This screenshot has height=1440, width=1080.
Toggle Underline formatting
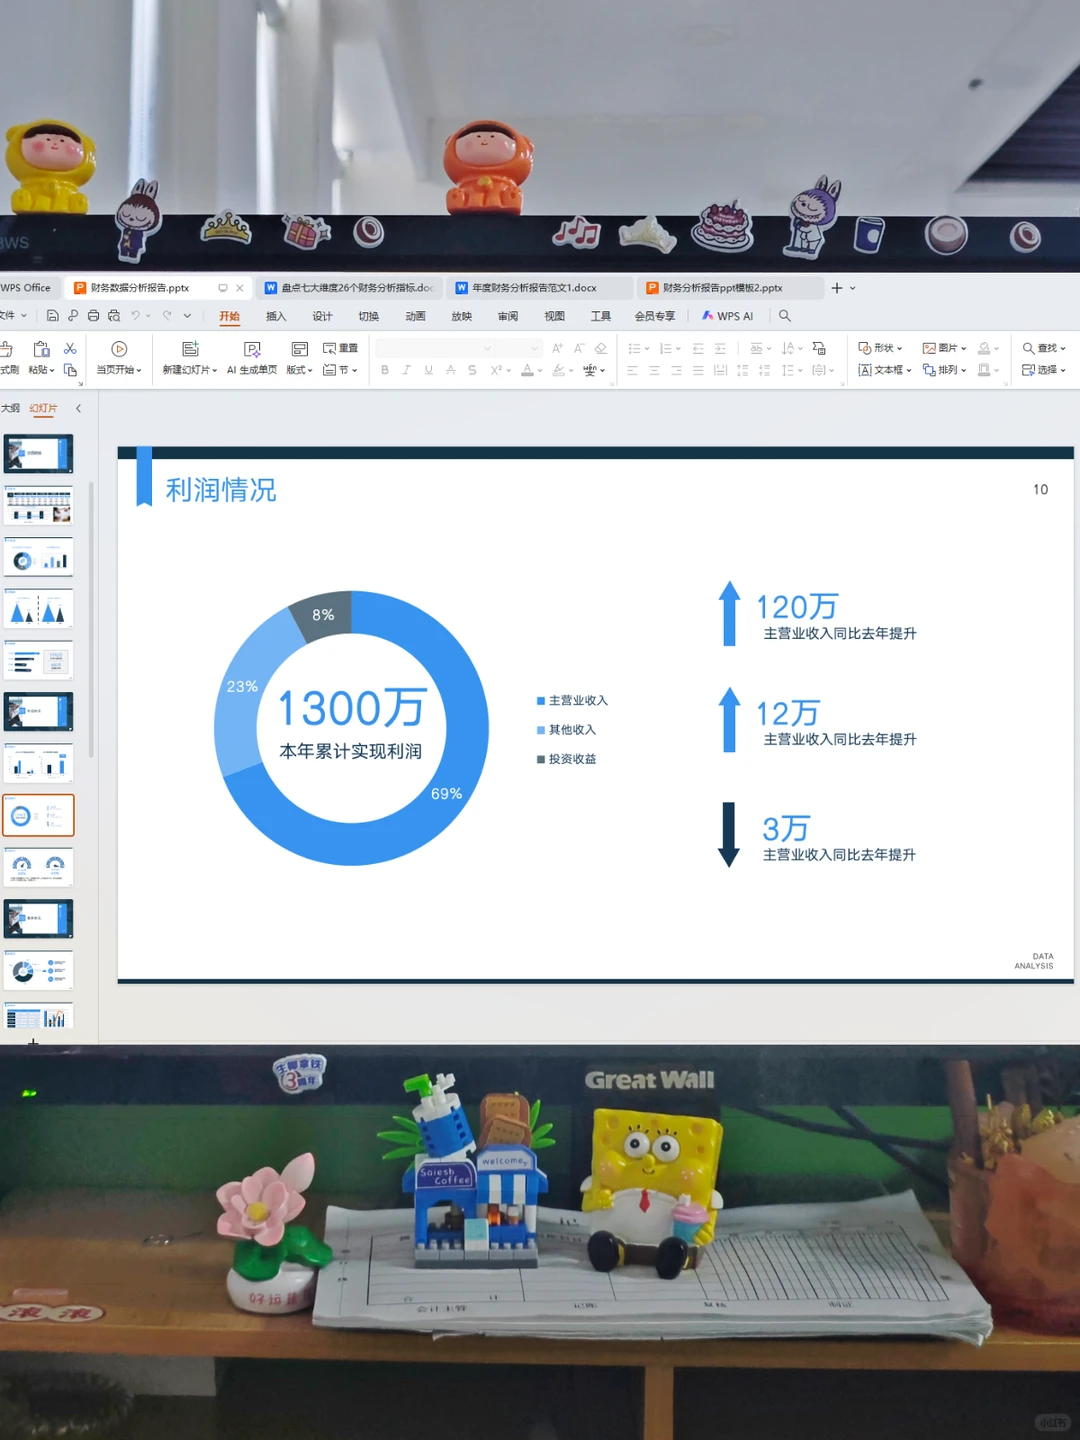[x=428, y=370]
